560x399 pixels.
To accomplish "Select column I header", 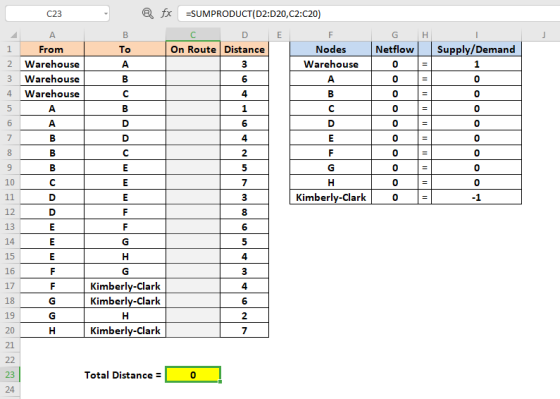I will point(476,35).
